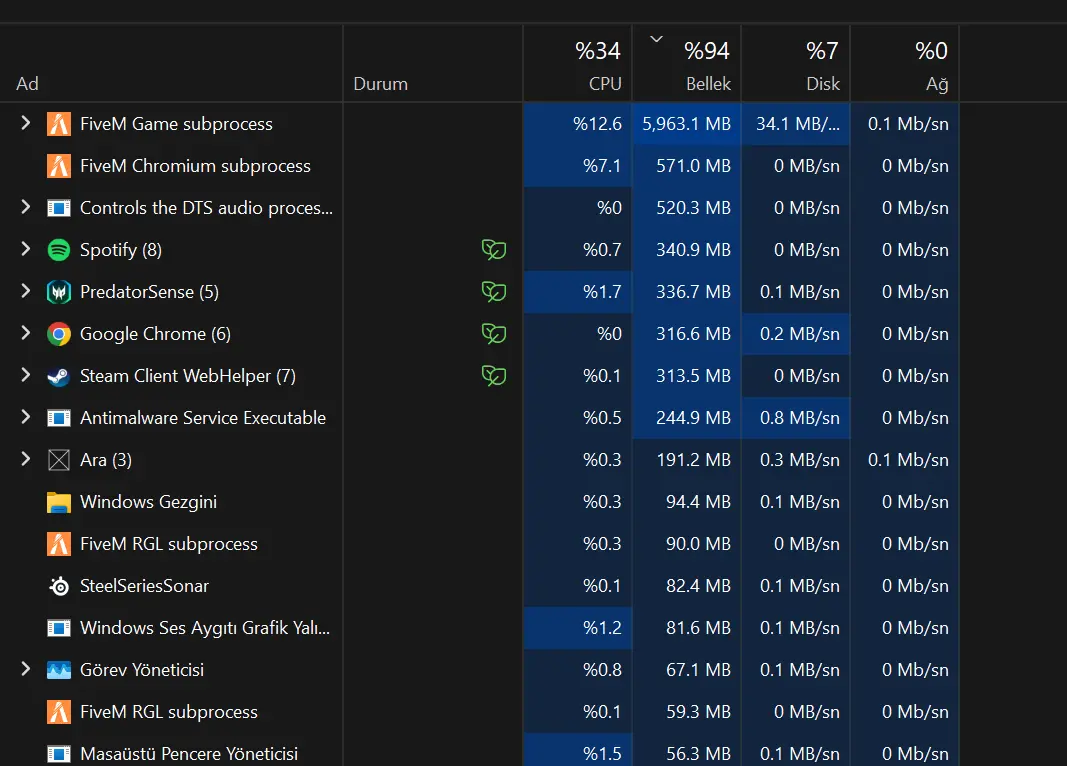Viewport: 1067px width, 766px height.
Task: Expand the Steam Client WebHelper (7) group
Action: pos(26,375)
